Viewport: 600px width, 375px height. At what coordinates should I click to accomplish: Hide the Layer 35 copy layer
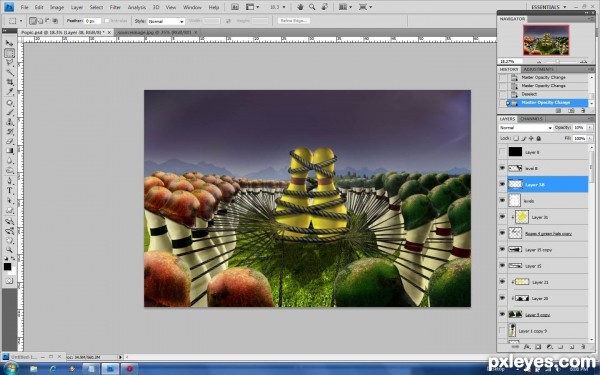click(502, 249)
